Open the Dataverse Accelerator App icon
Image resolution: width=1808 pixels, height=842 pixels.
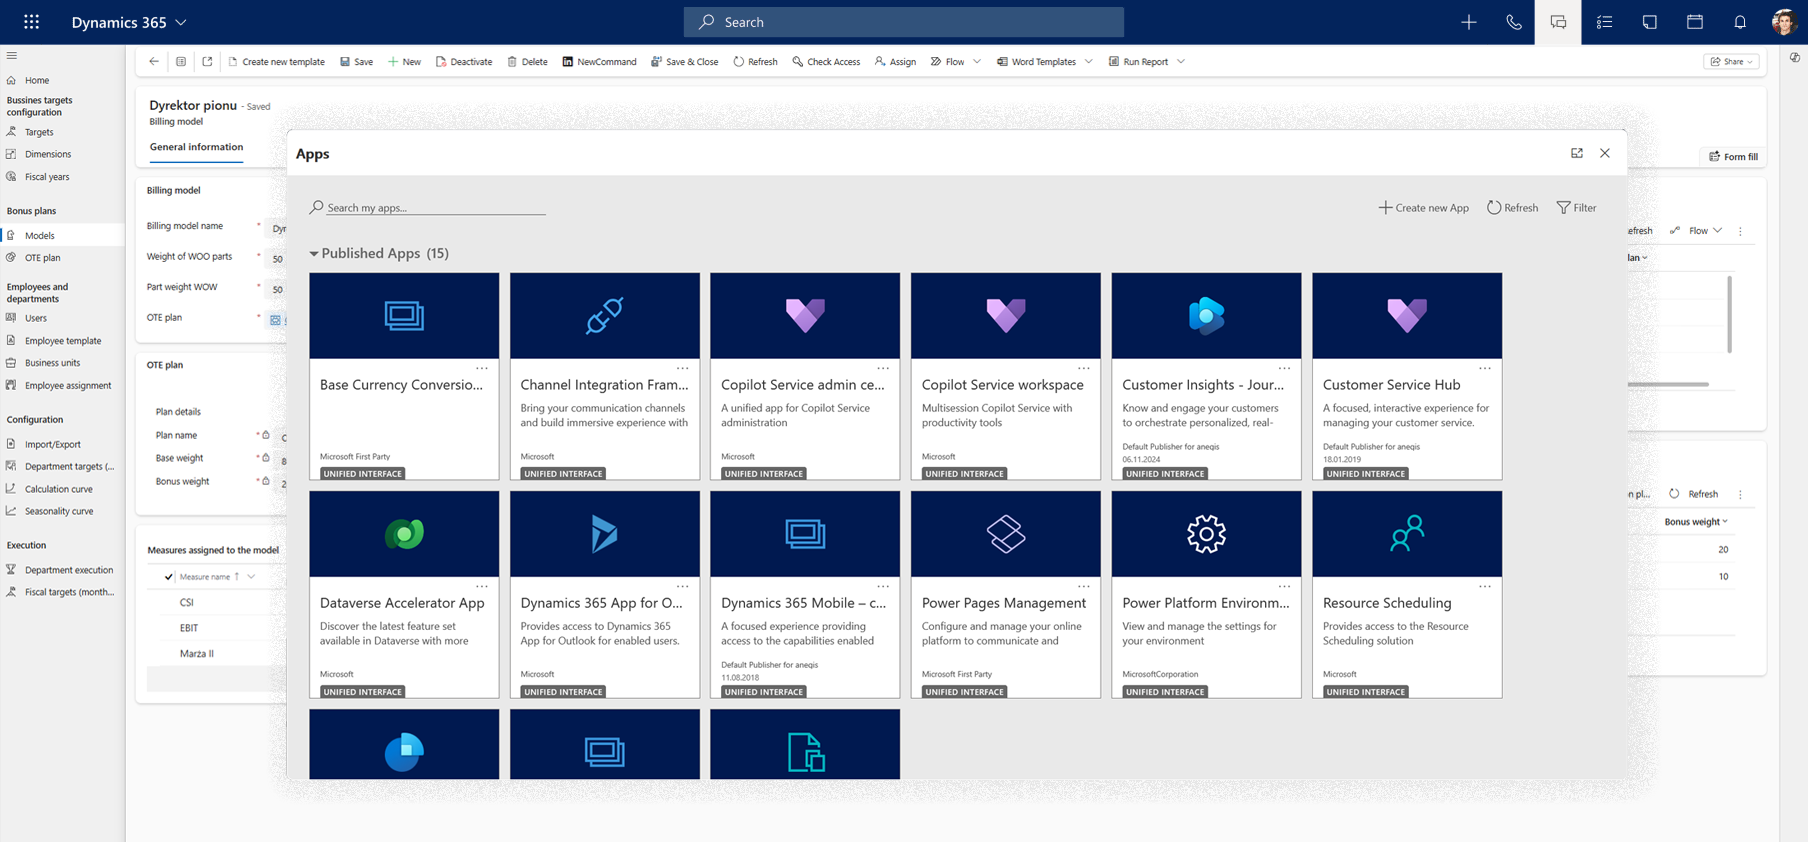(404, 534)
